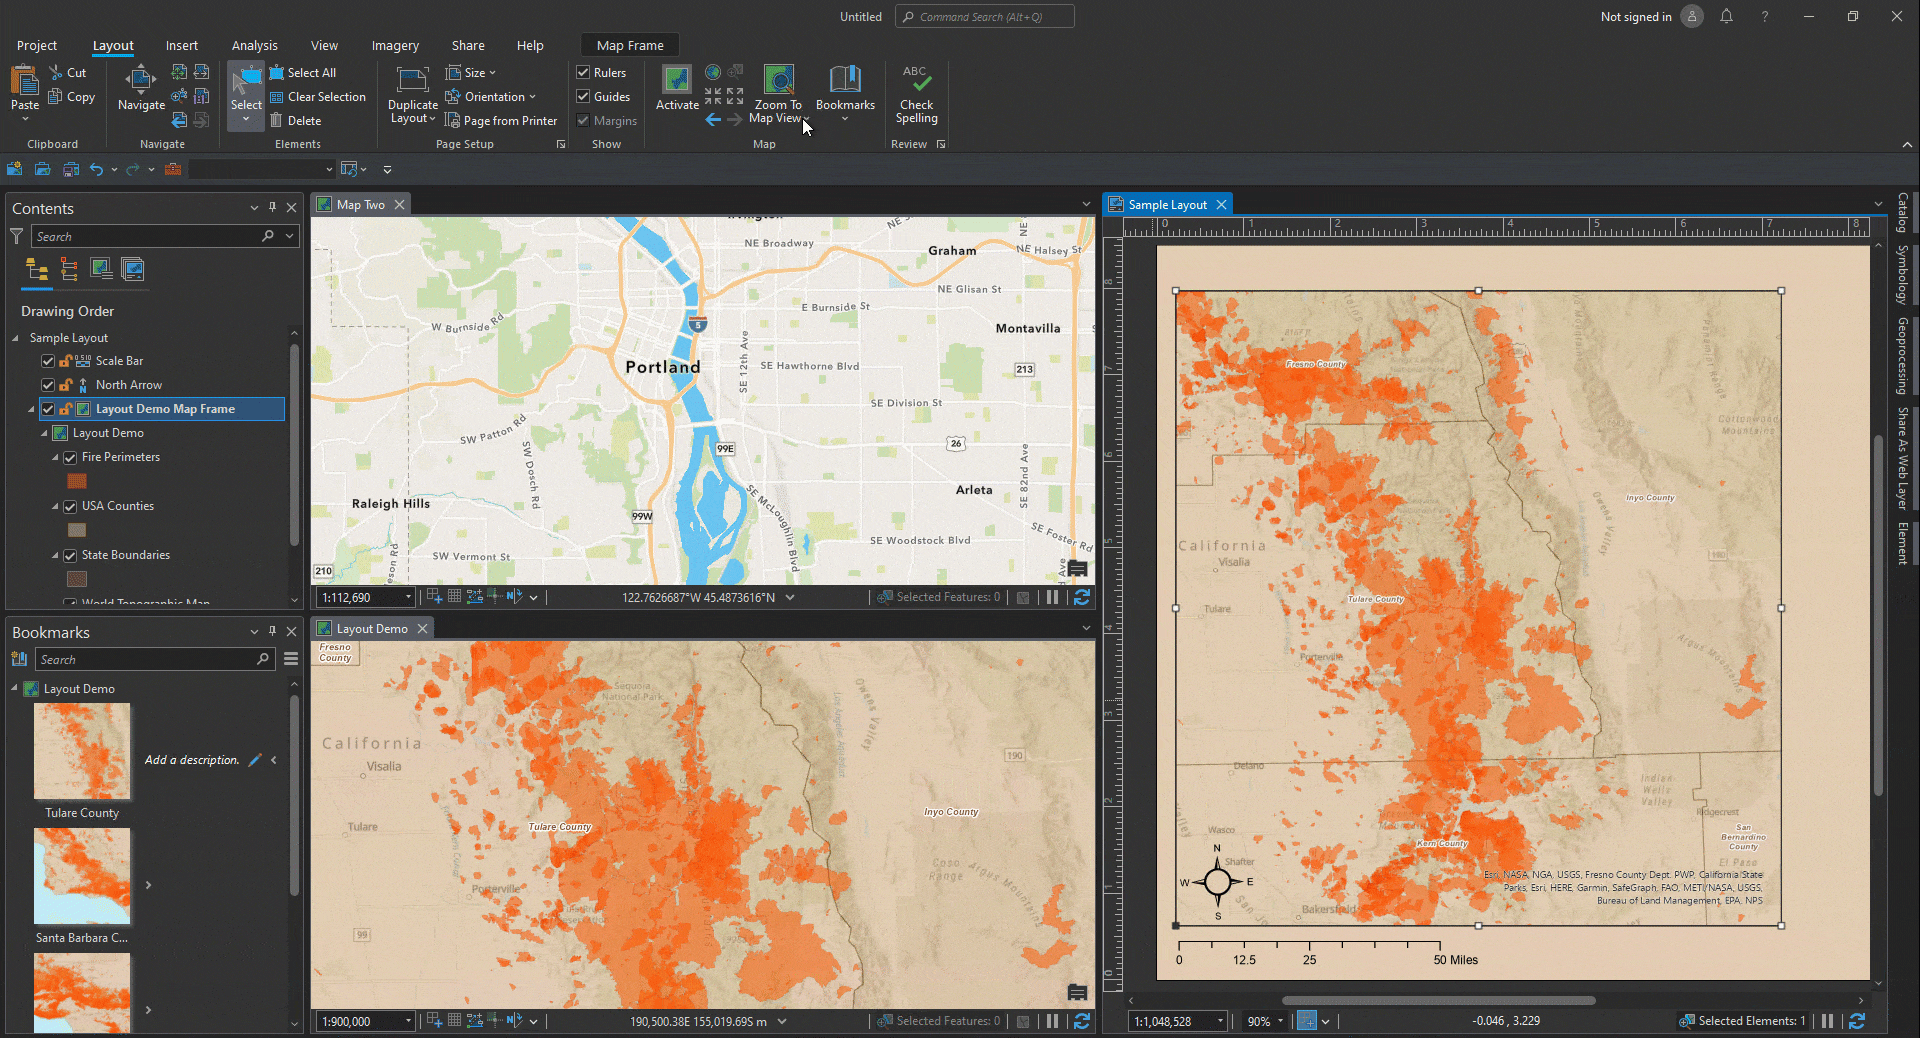Click Select All elements button

pyautogui.click(x=303, y=73)
